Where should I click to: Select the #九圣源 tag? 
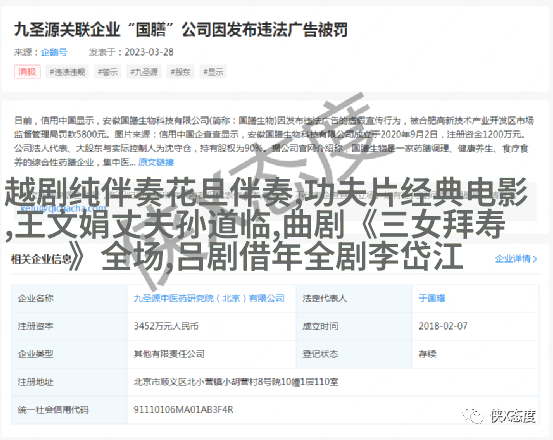144,72
